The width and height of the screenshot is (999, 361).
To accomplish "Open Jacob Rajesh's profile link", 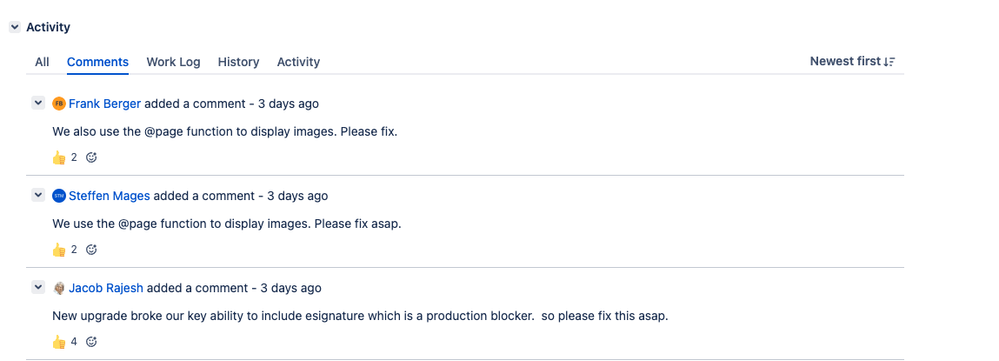I will click(x=106, y=288).
